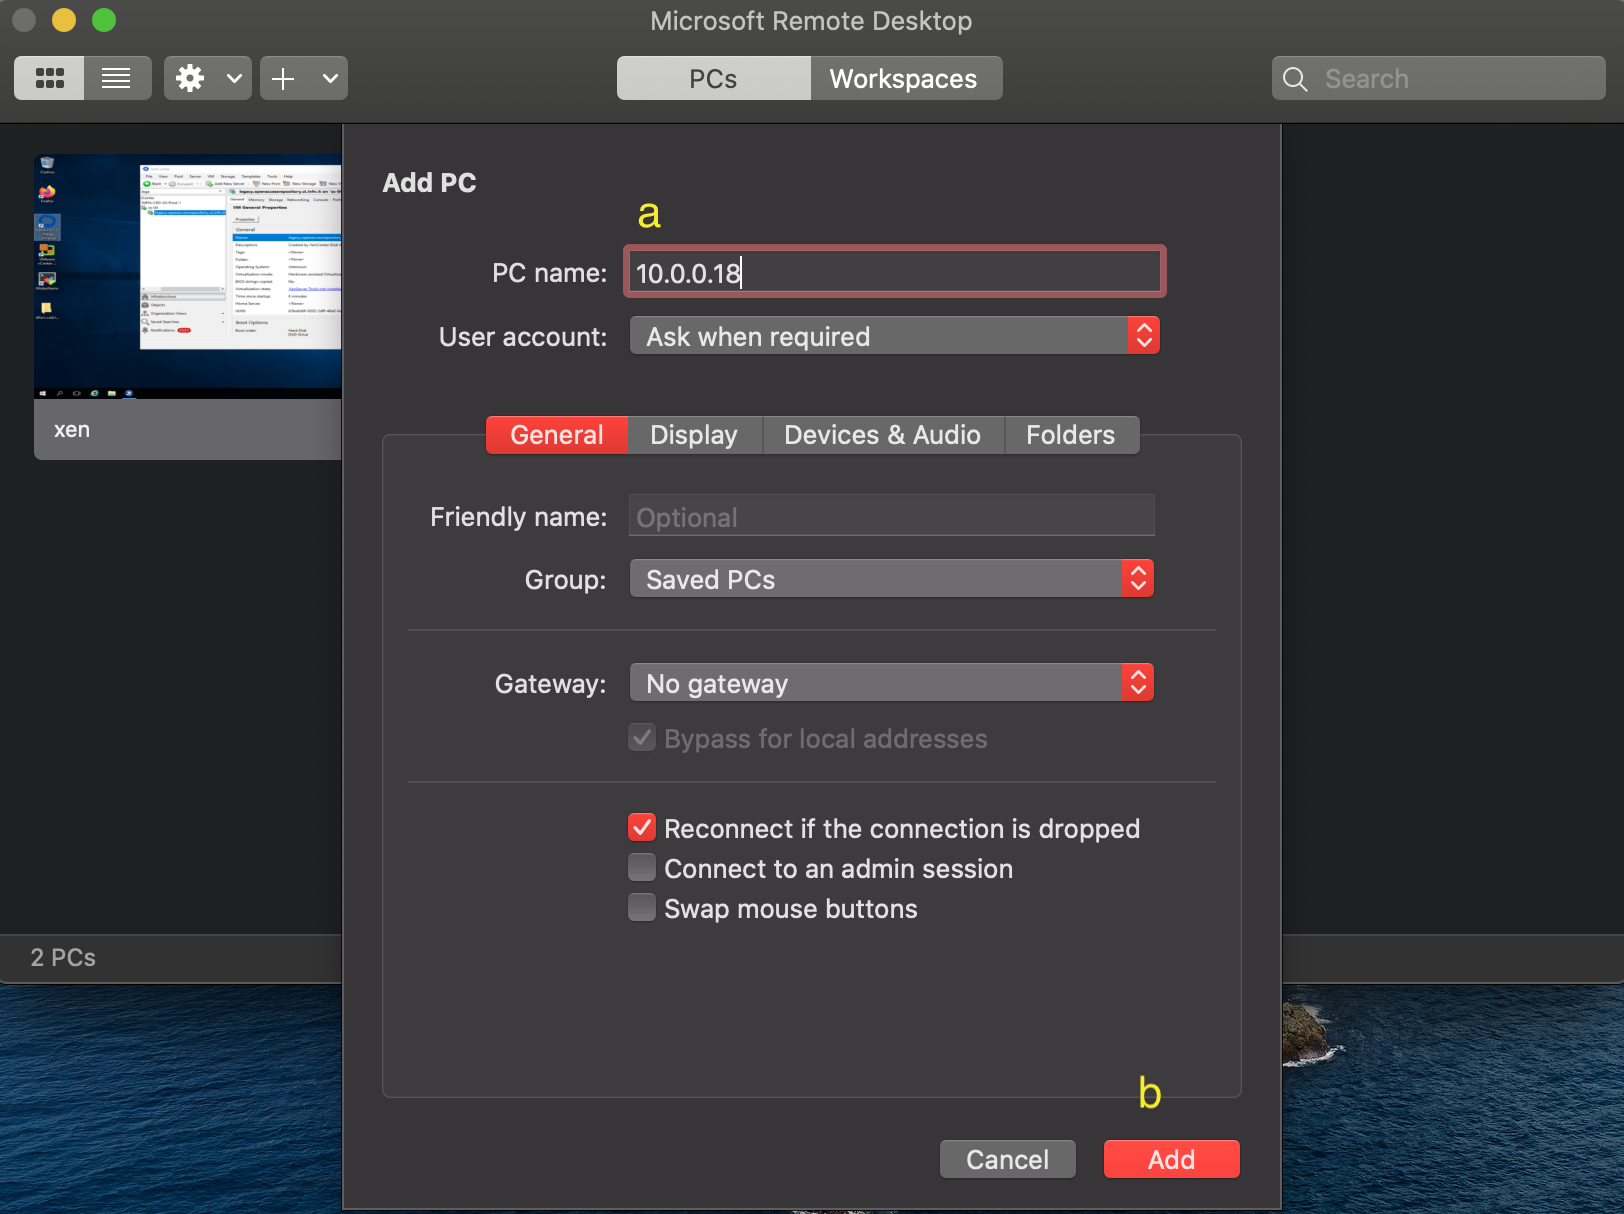The width and height of the screenshot is (1624, 1214).
Task: Click the Friendly name field
Action: click(x=891, y=516)
